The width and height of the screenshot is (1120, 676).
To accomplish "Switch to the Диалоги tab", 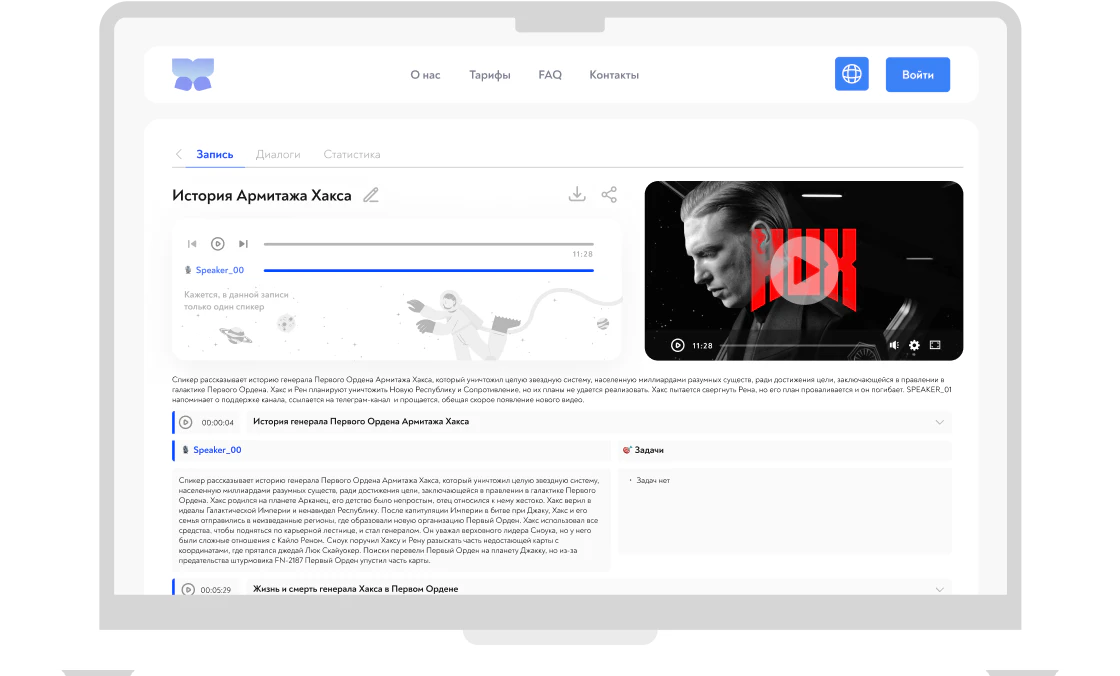I will point(279,154).
